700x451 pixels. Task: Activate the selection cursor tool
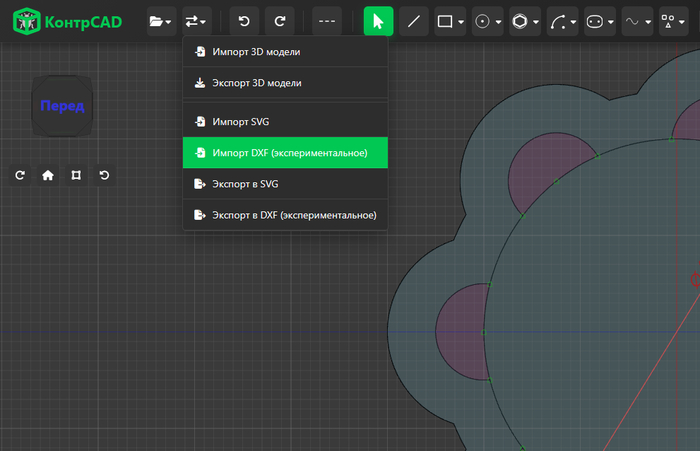(x=378, y=21)
